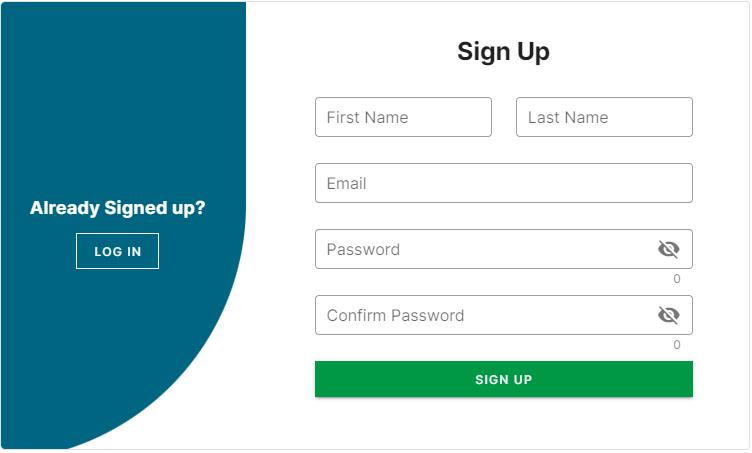752x453 pixels.
Task: Toggle visibility for Confirm Password
Action: pos(668,315)
